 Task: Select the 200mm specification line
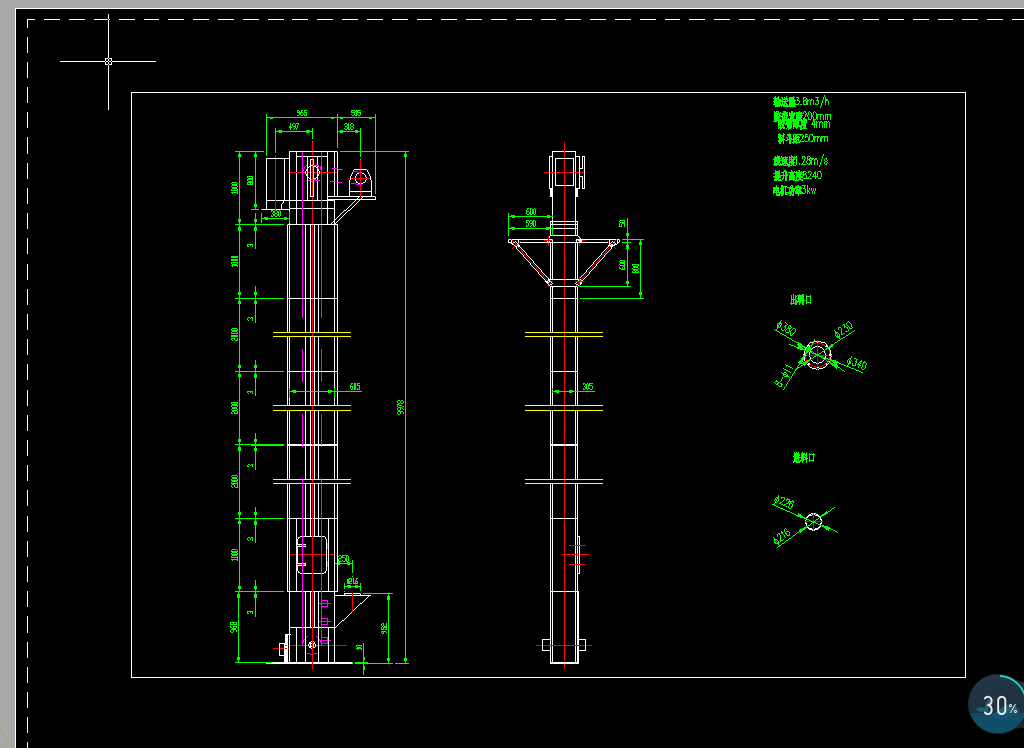803,116
